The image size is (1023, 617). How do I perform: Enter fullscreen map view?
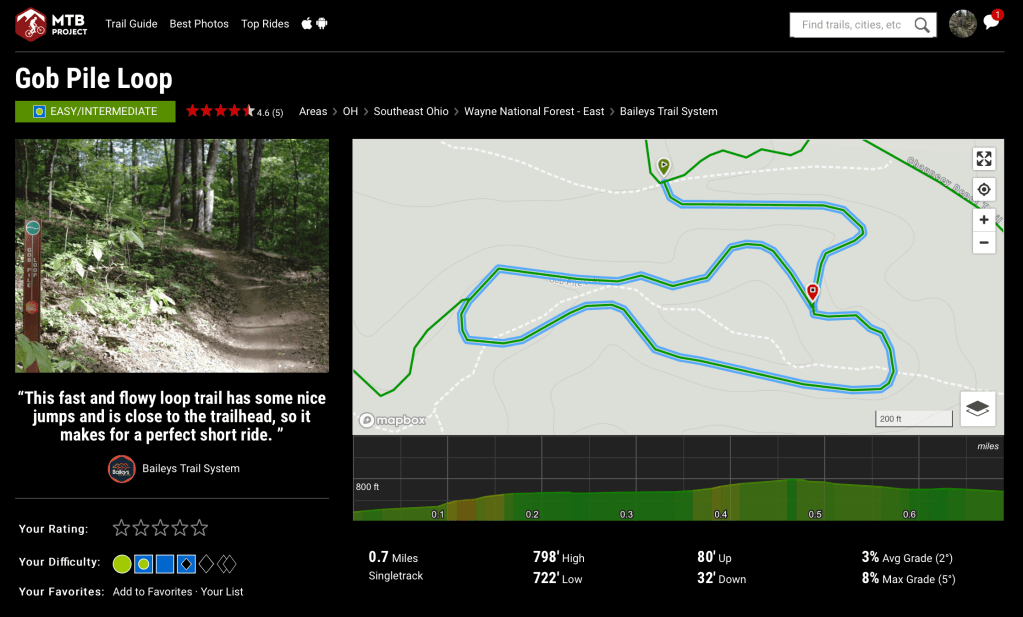pos(984,159)
